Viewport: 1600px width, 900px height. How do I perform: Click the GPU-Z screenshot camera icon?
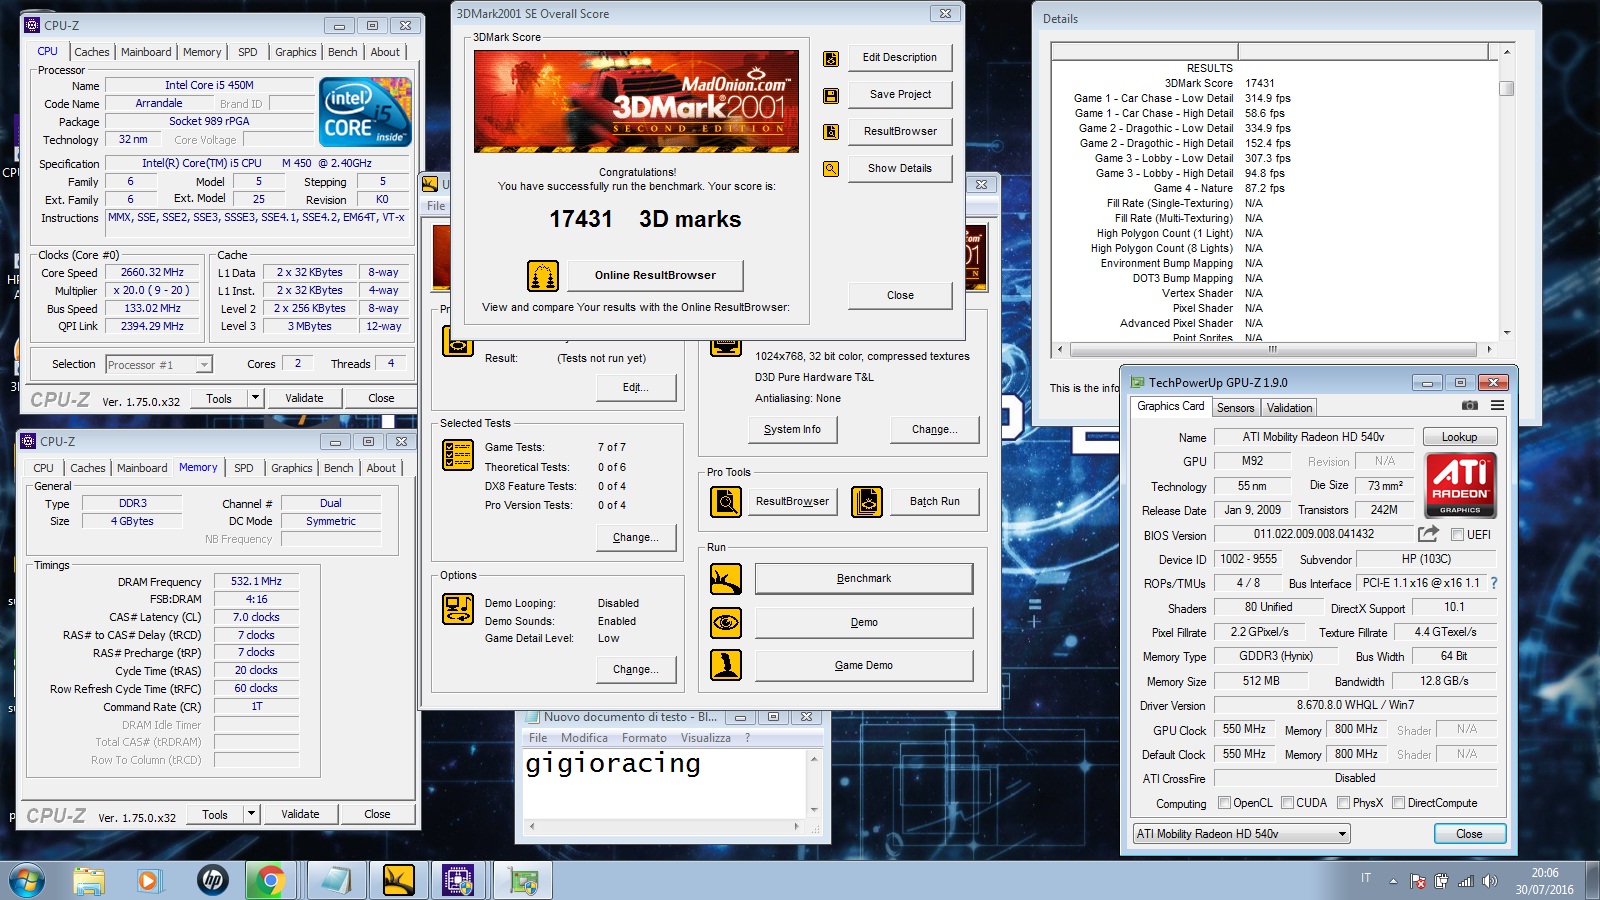[x=1469, y=406]
